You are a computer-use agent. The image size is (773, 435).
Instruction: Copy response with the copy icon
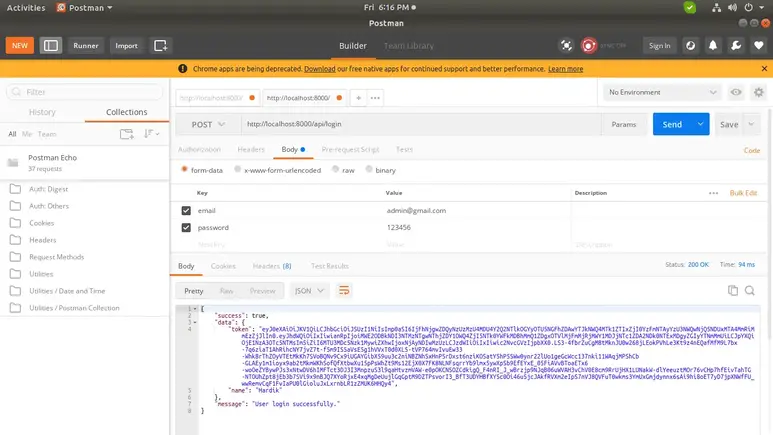[733, 290]
